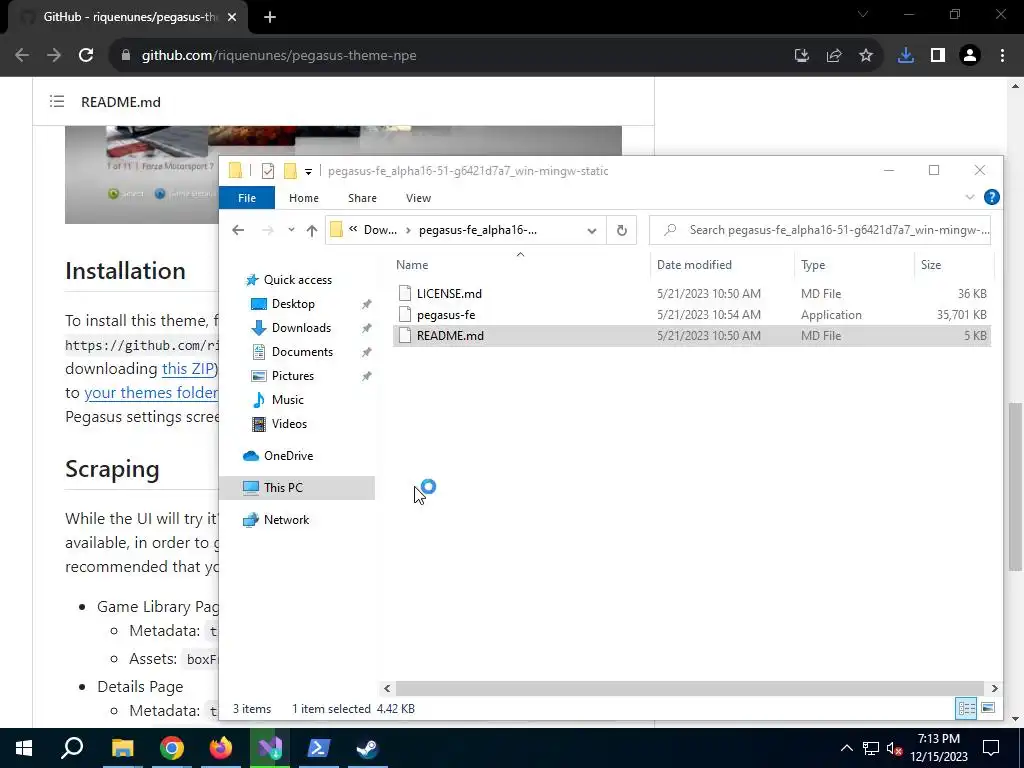
Task: Switch to the Share ribbon tab
Action: coord(362,198)
